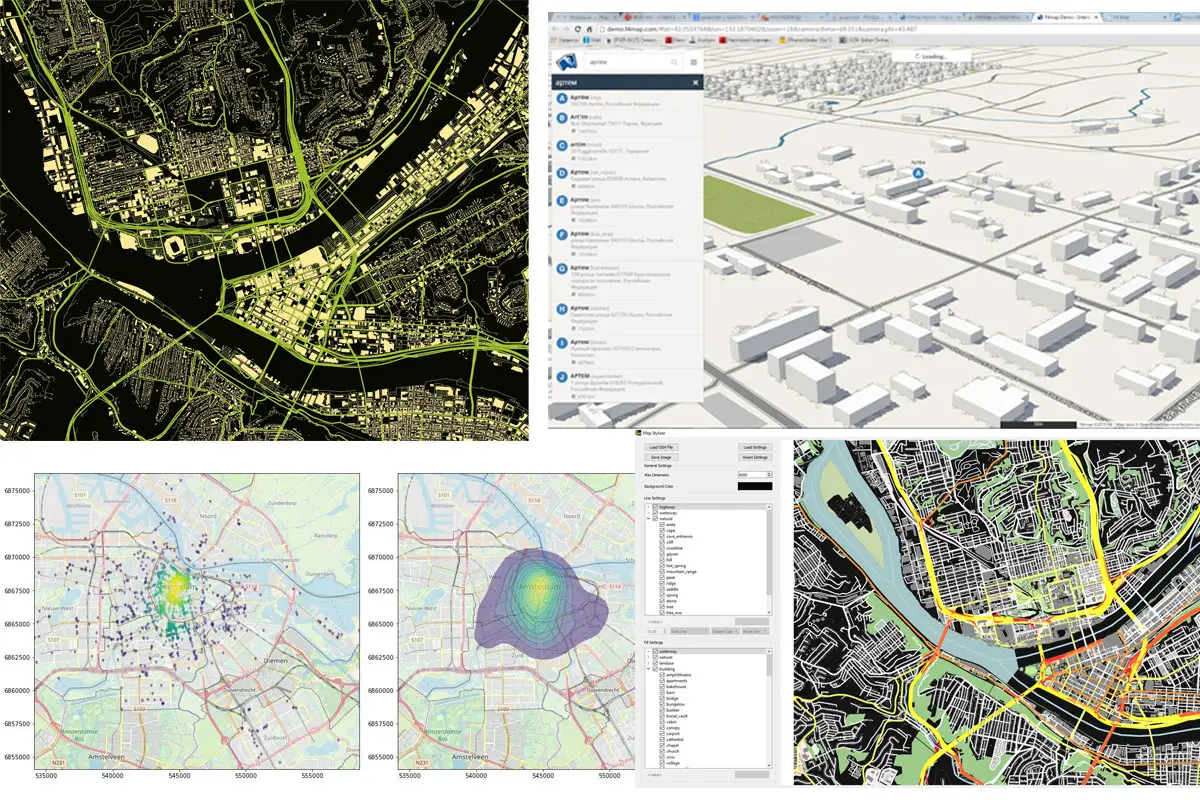Click the Reset Settings button
Image resolution: width=1200 pixels, height=800 pixels.
754,457
